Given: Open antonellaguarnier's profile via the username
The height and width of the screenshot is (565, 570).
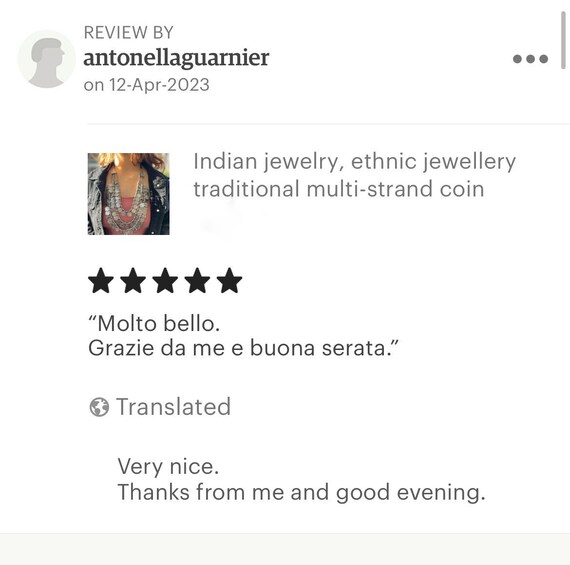Looking at the screenshot, I should click(176, 58).
